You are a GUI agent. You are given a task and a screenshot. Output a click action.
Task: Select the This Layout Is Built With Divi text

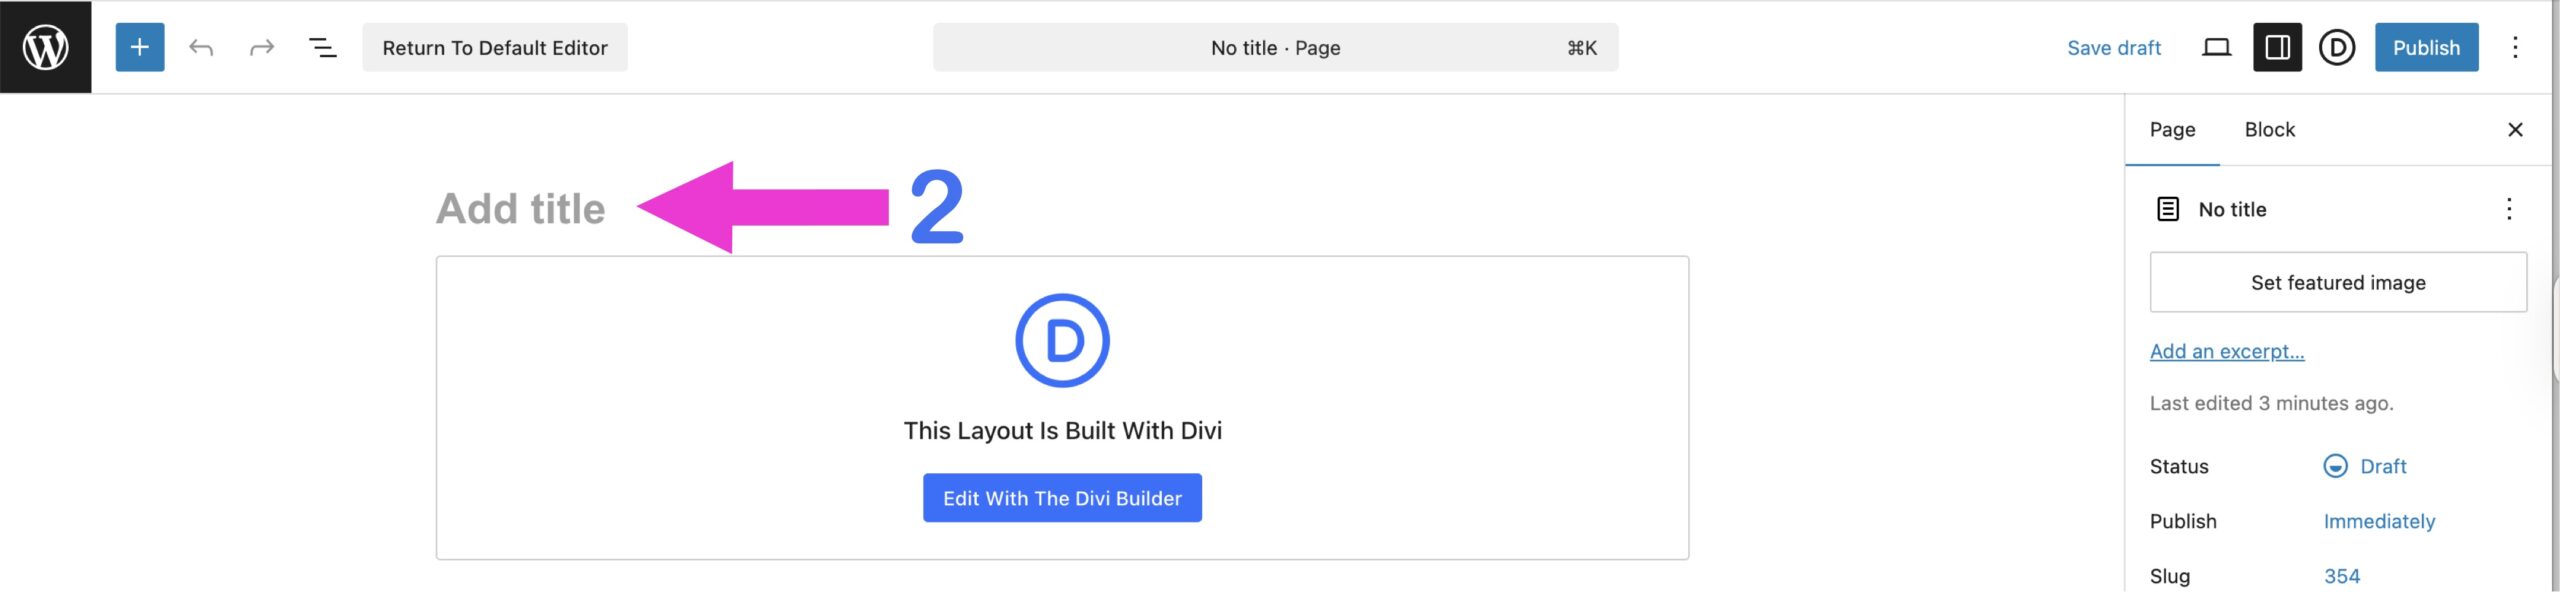click(x=1062, y=431)
